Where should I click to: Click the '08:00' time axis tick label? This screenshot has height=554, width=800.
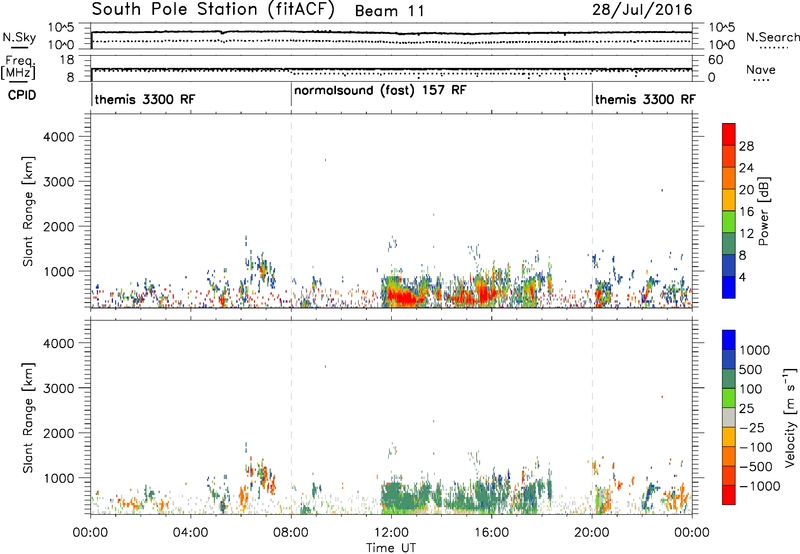[291, 533]
